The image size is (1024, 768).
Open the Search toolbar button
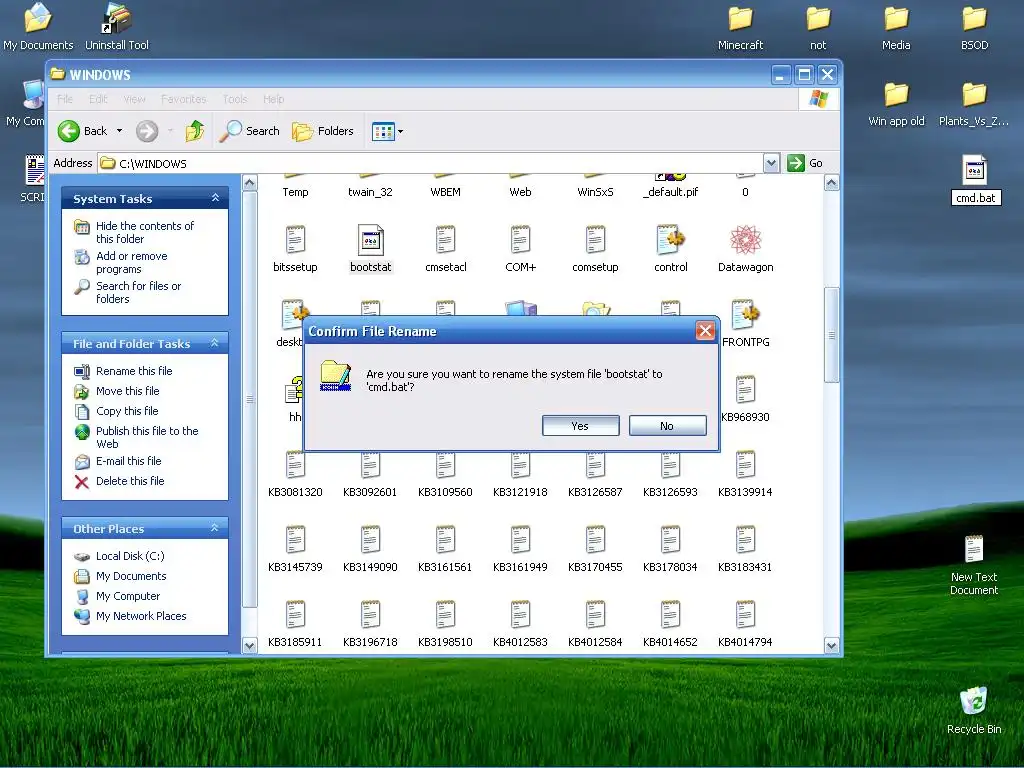pyautogui.click(x=249, y=131)
